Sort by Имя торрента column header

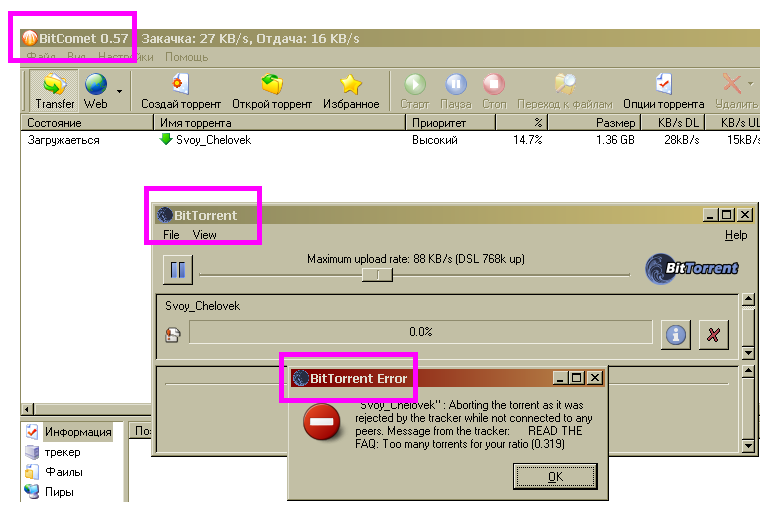pos(280,122)
